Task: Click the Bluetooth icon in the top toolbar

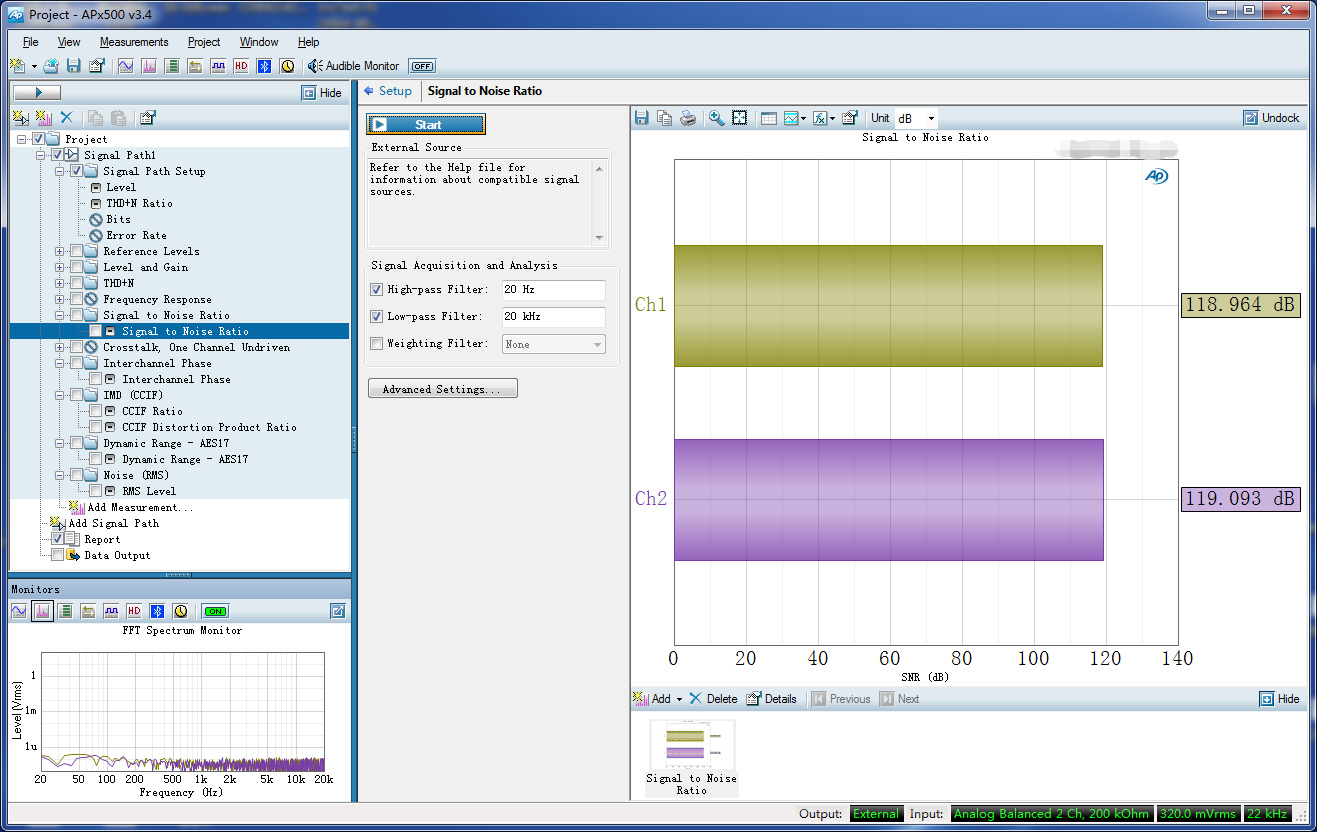Action: [264, 66]
